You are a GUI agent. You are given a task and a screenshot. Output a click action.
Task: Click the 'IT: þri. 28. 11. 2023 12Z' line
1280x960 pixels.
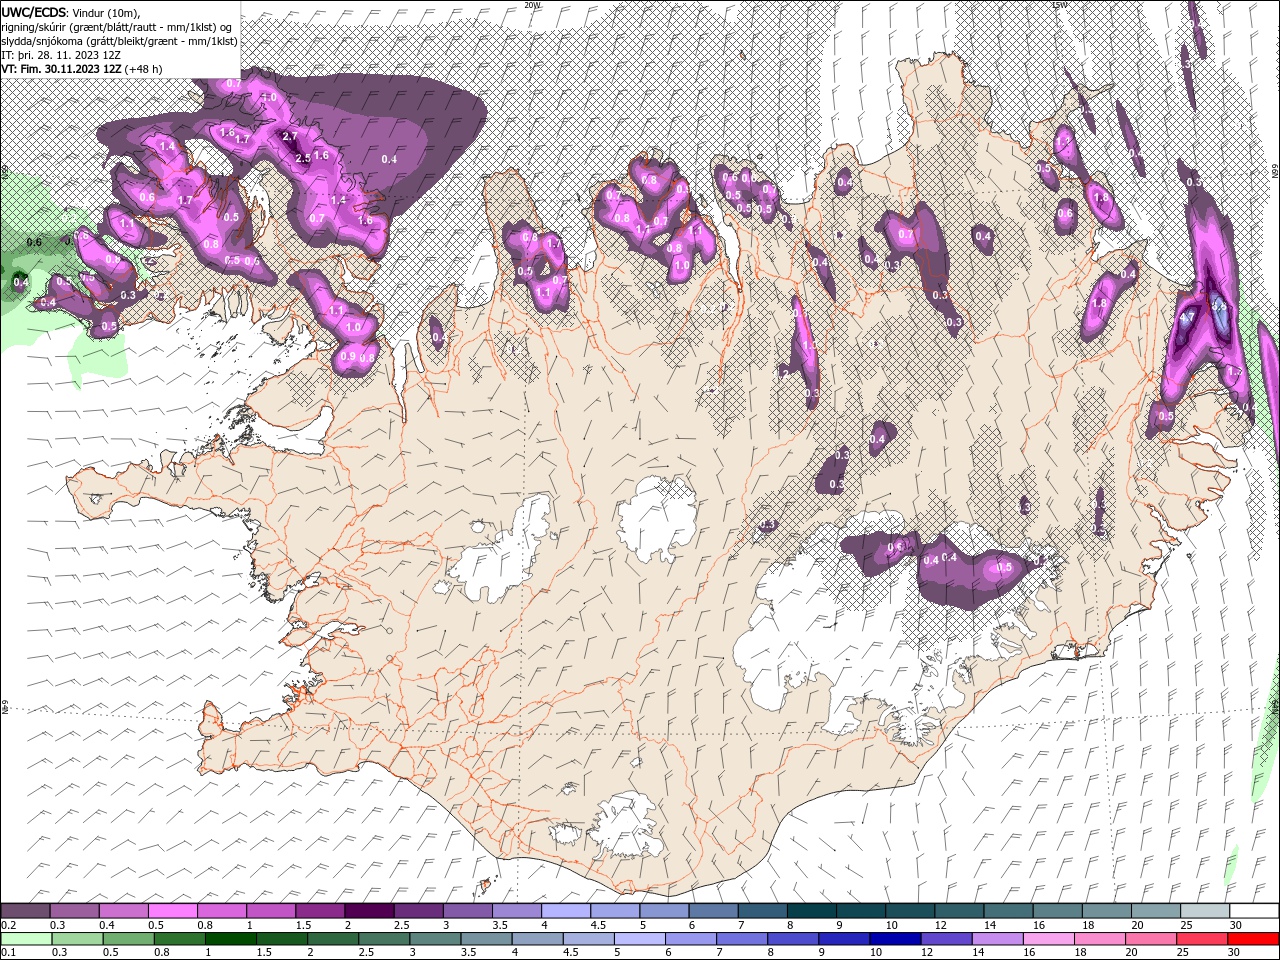61,55
